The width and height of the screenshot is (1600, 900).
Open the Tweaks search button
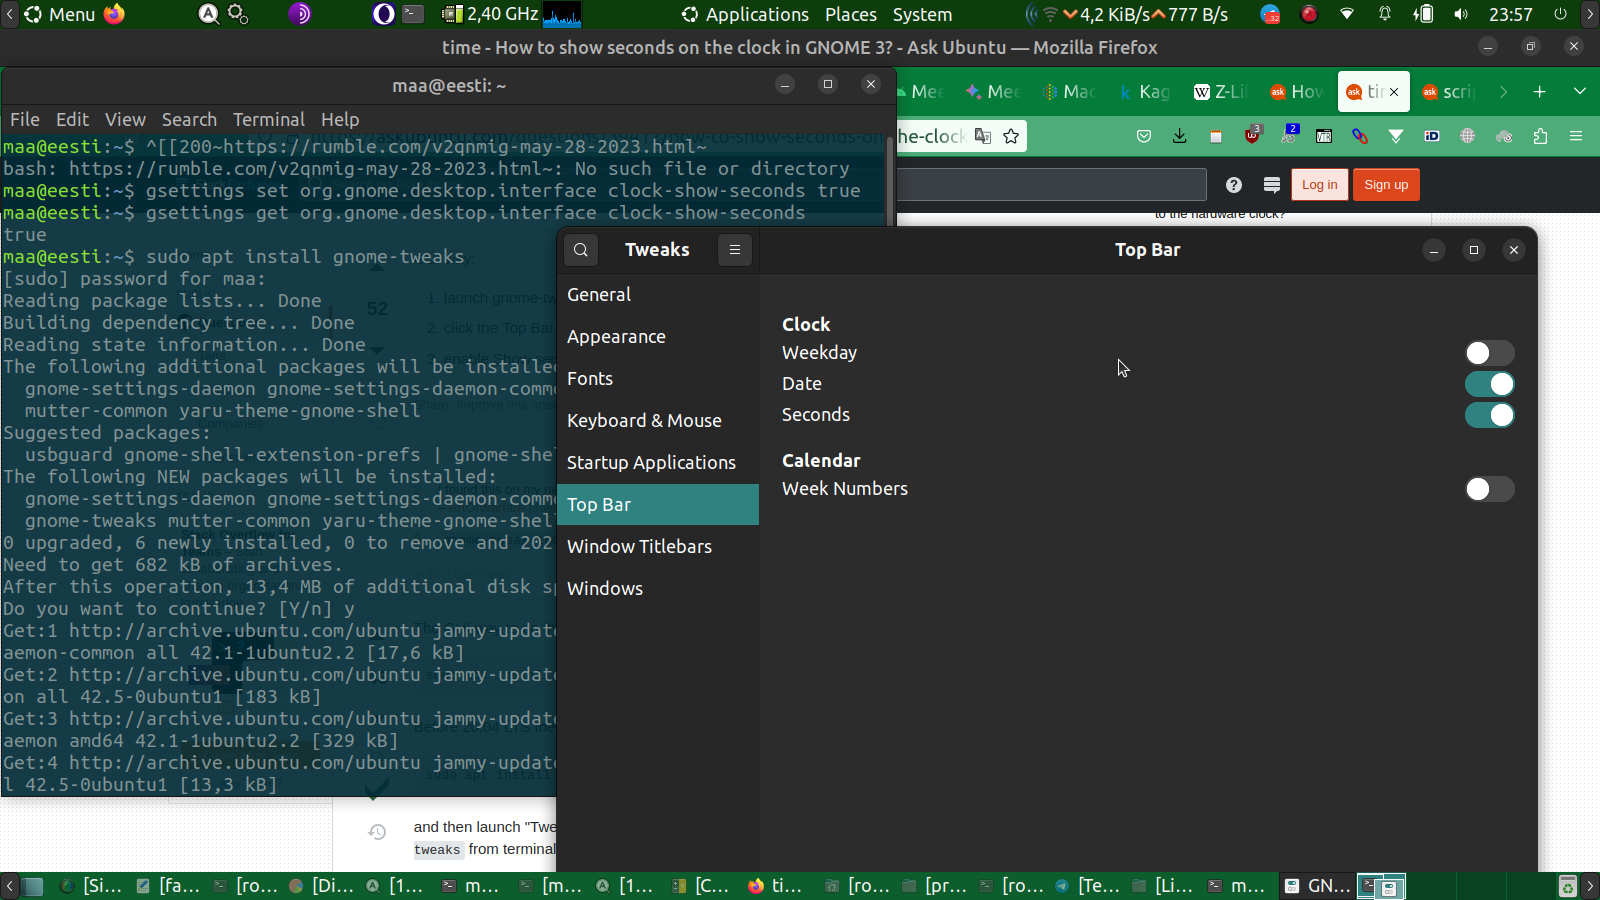tap(581, 250)
